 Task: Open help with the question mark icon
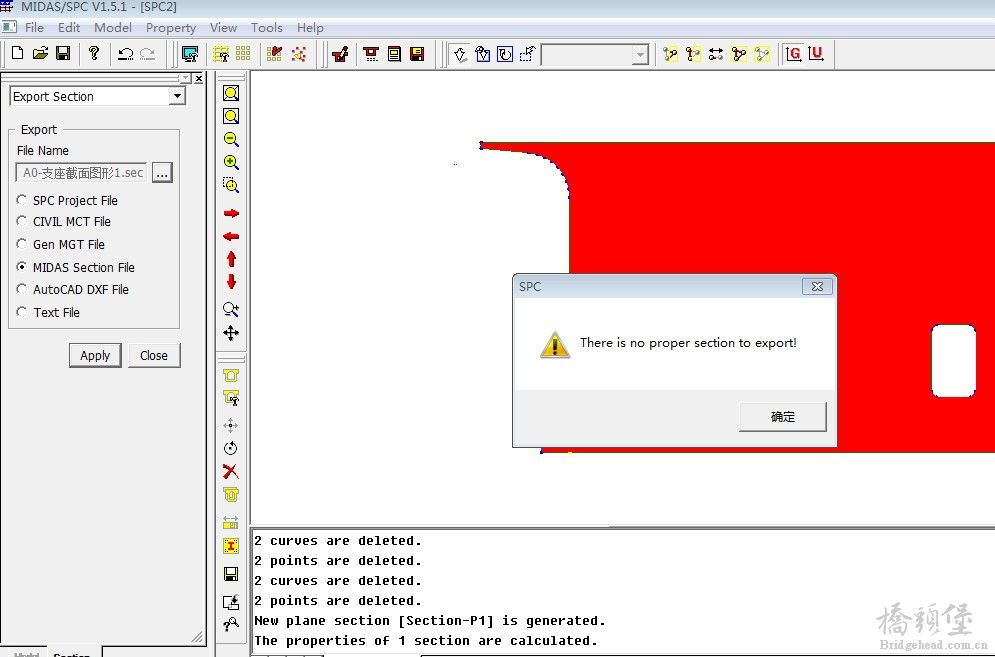94,54
